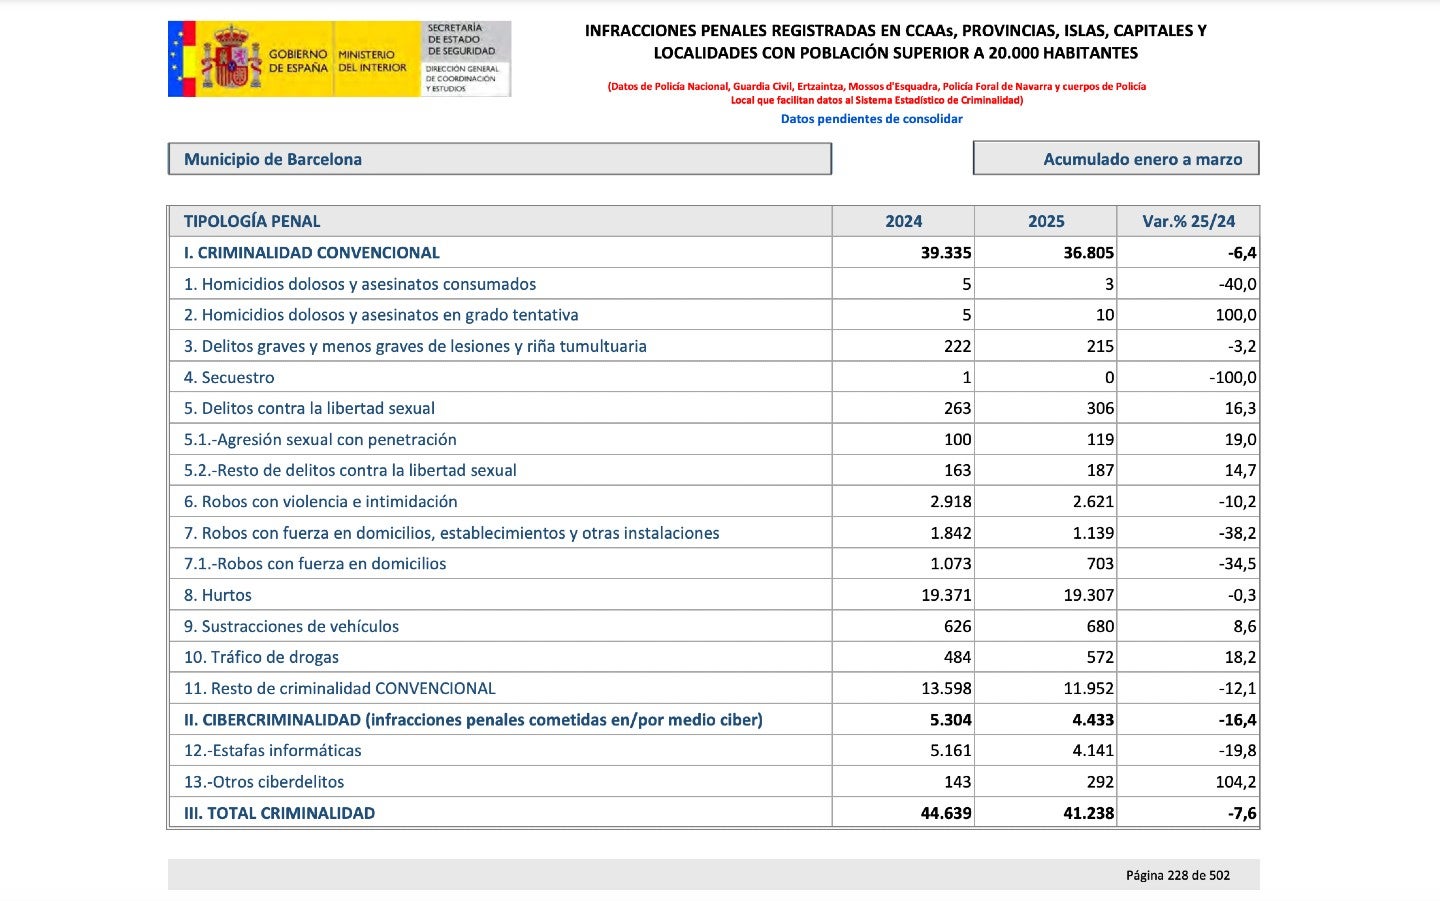
Task: Select the 'II. CIBERCRIMINALIDAD' row label
Action: click(473, 720)
